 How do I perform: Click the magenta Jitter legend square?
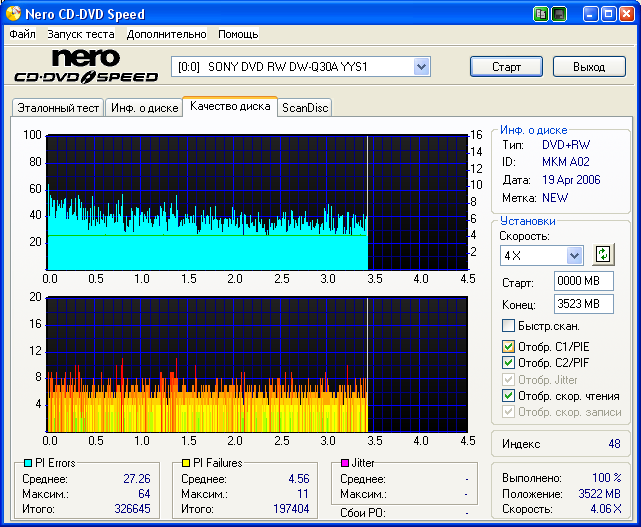[x=344, y=463]
